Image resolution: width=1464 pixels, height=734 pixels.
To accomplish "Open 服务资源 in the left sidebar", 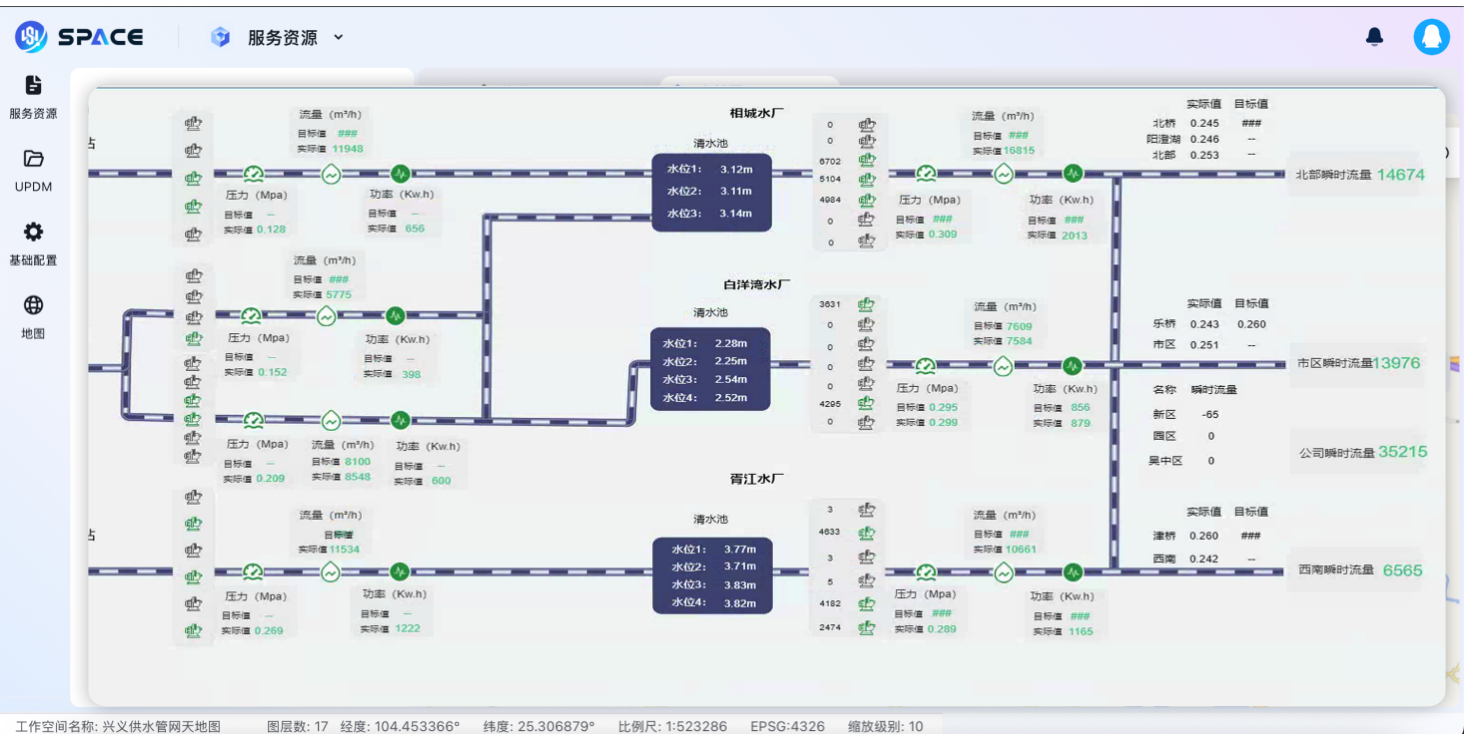I will (33, 97).
